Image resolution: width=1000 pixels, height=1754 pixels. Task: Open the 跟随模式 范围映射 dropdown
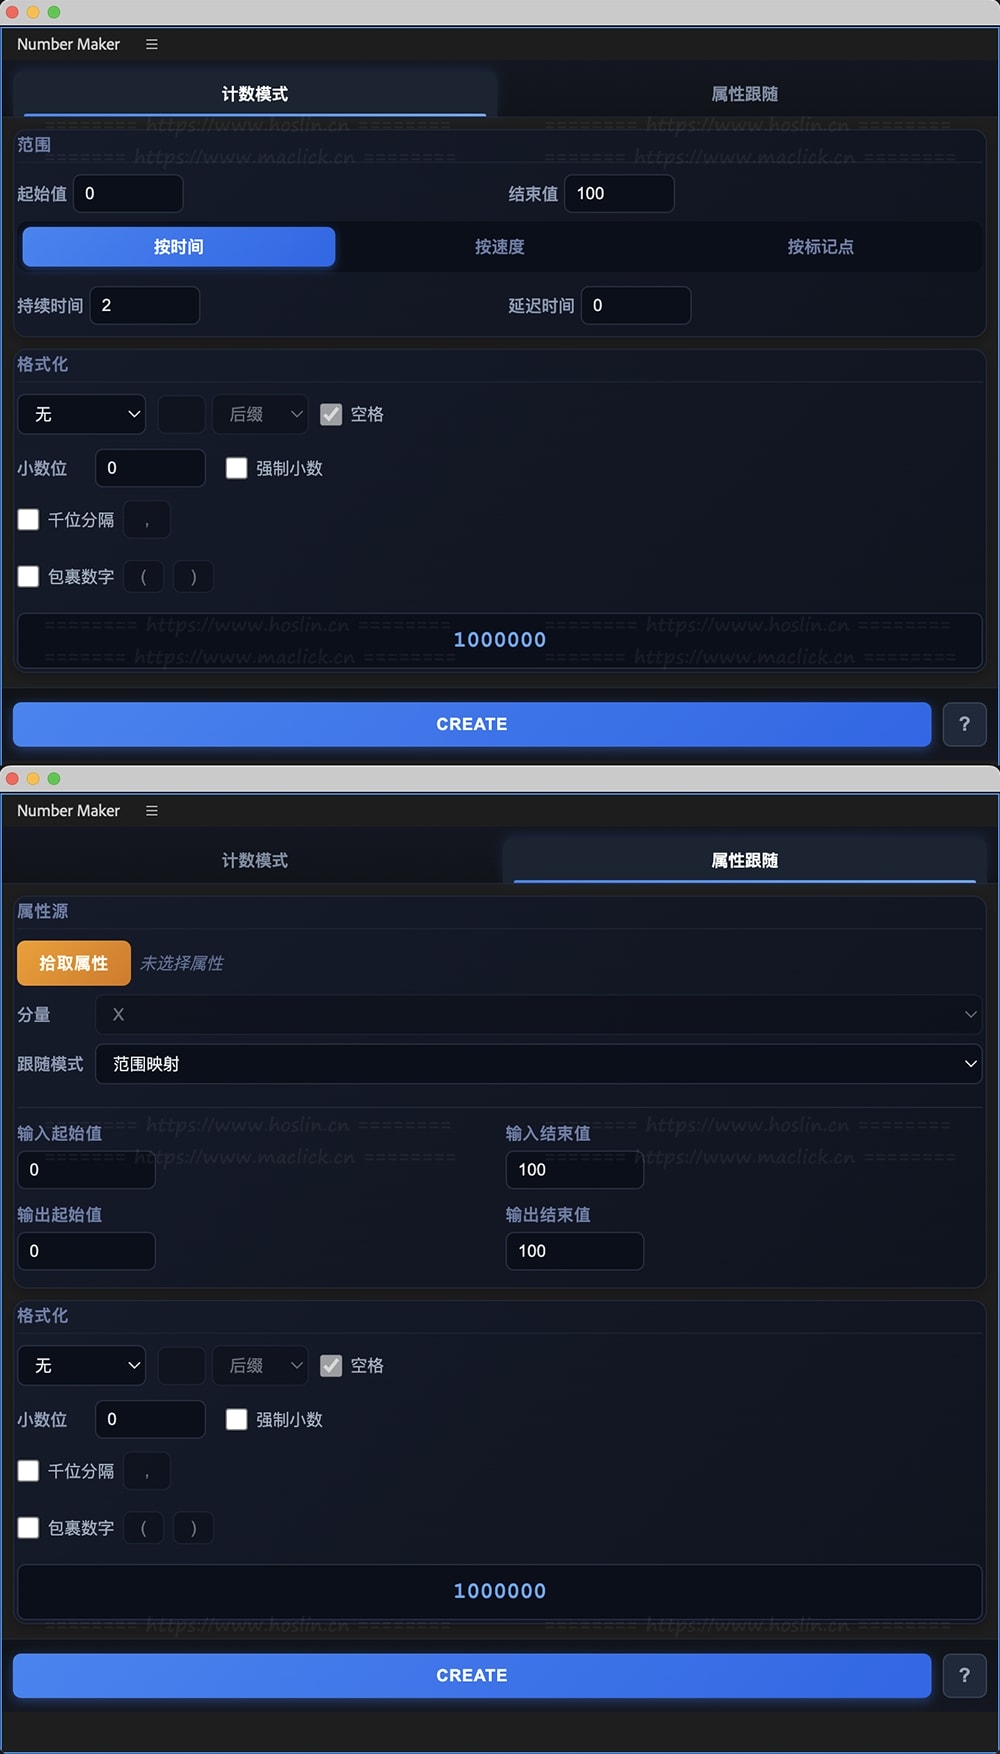(539, 1064)
